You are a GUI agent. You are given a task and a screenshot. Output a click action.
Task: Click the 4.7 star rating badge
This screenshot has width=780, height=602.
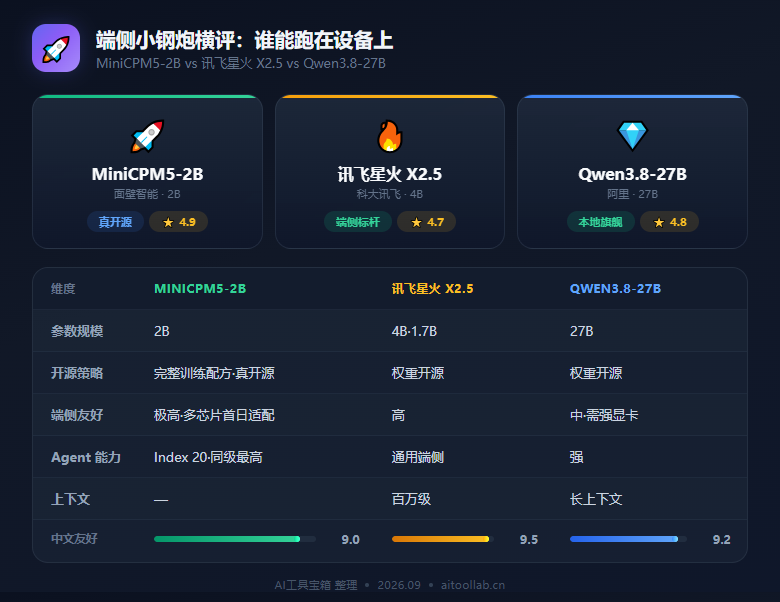[426, 222]
